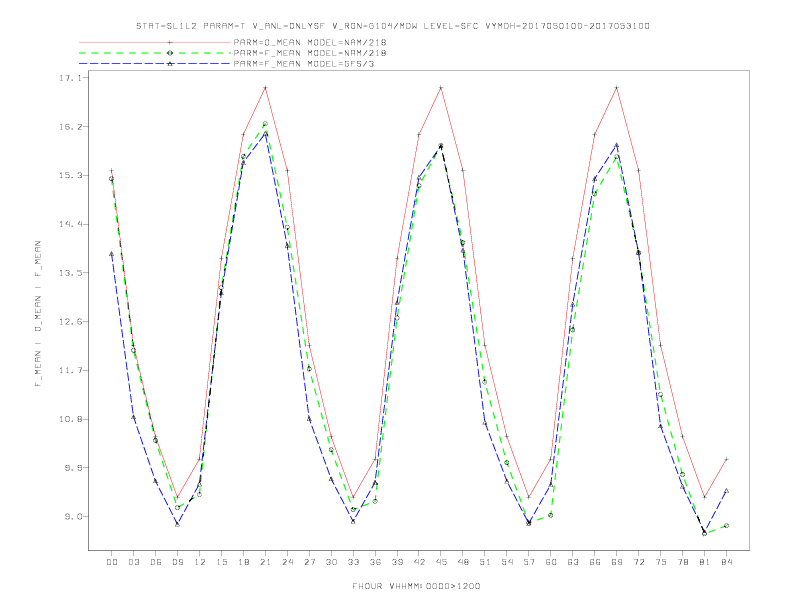
Task: Click x-axis tick label 06
Action: click(156, 562)
